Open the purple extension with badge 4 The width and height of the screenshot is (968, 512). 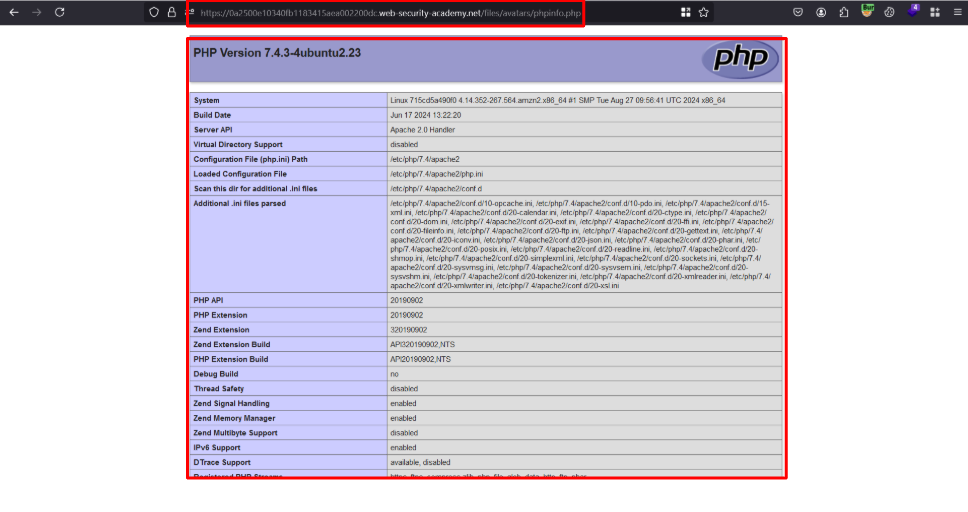[913, 11]
